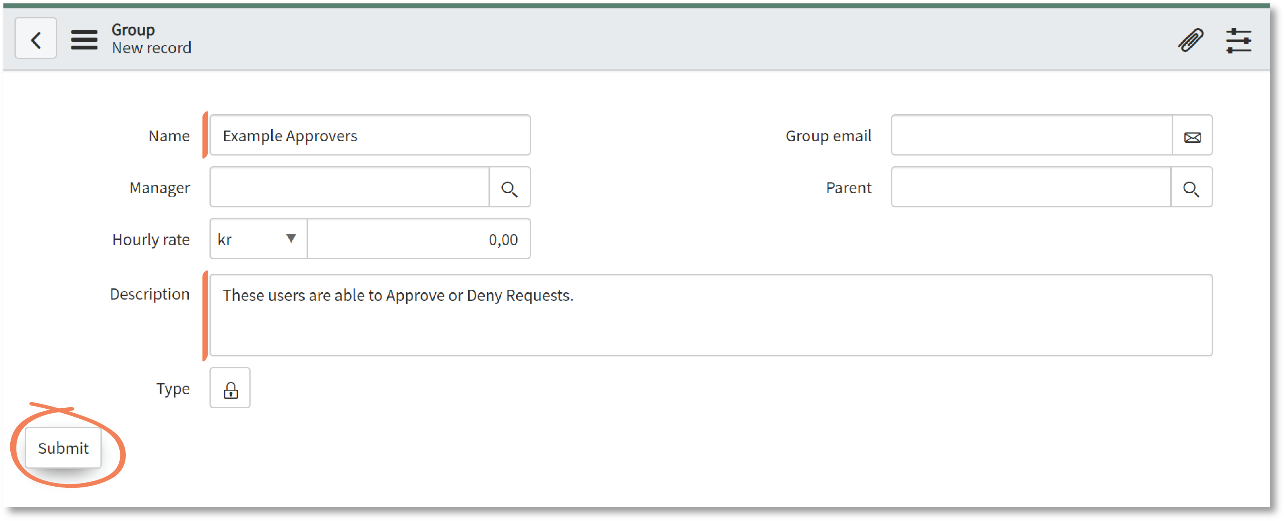Open the paperclip attachments icon
This screenshot has height=521, width=1284.
(x=1190, y=40)
